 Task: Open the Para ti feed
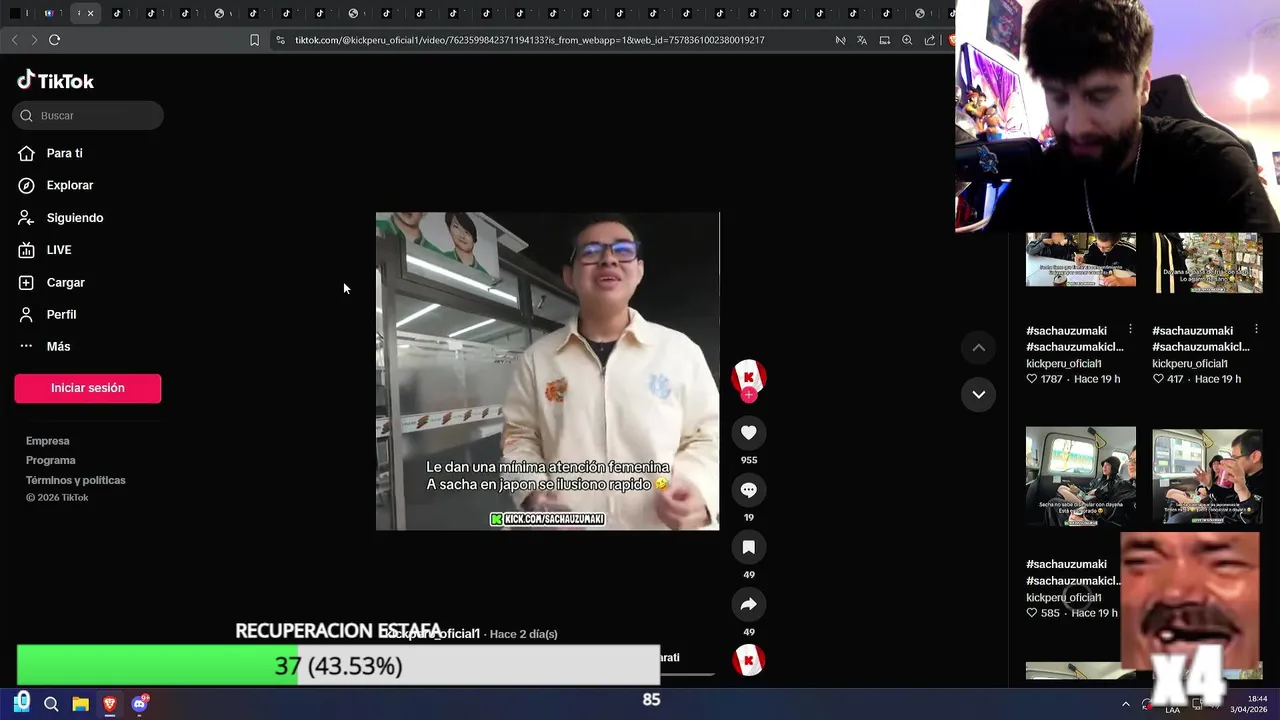coord(64,153)
